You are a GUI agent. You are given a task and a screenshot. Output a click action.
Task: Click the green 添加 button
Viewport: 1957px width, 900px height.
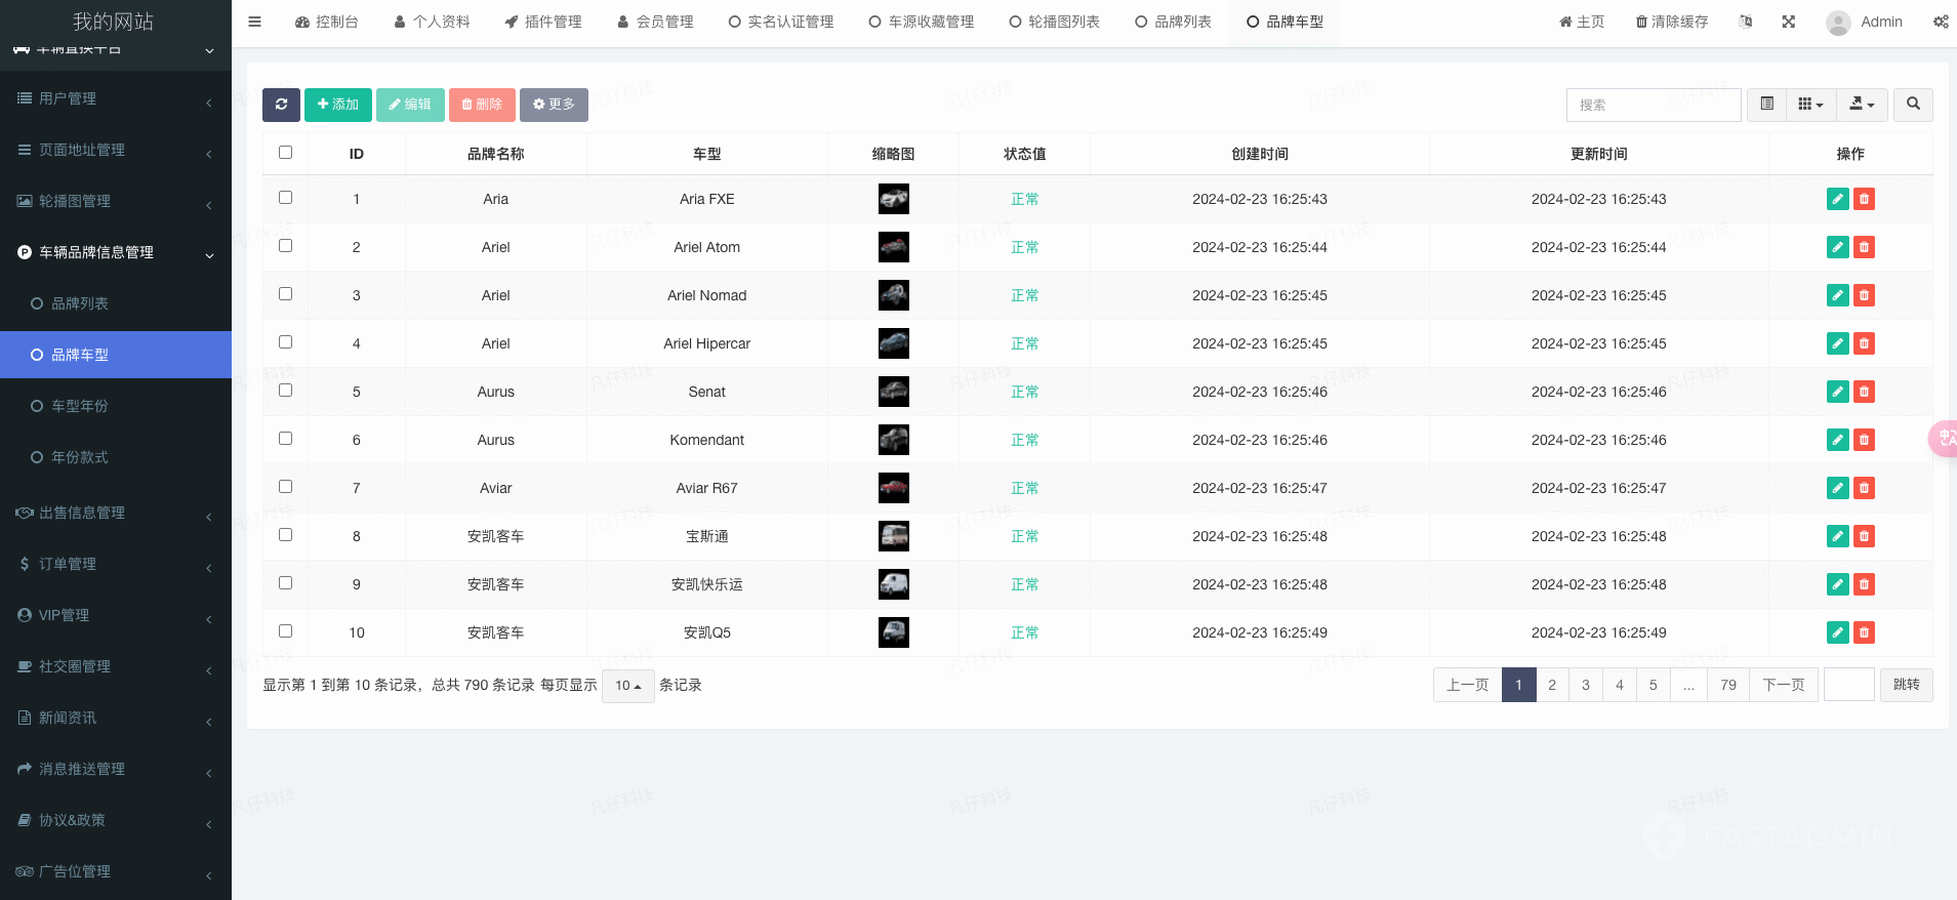[x=338, y=104]
